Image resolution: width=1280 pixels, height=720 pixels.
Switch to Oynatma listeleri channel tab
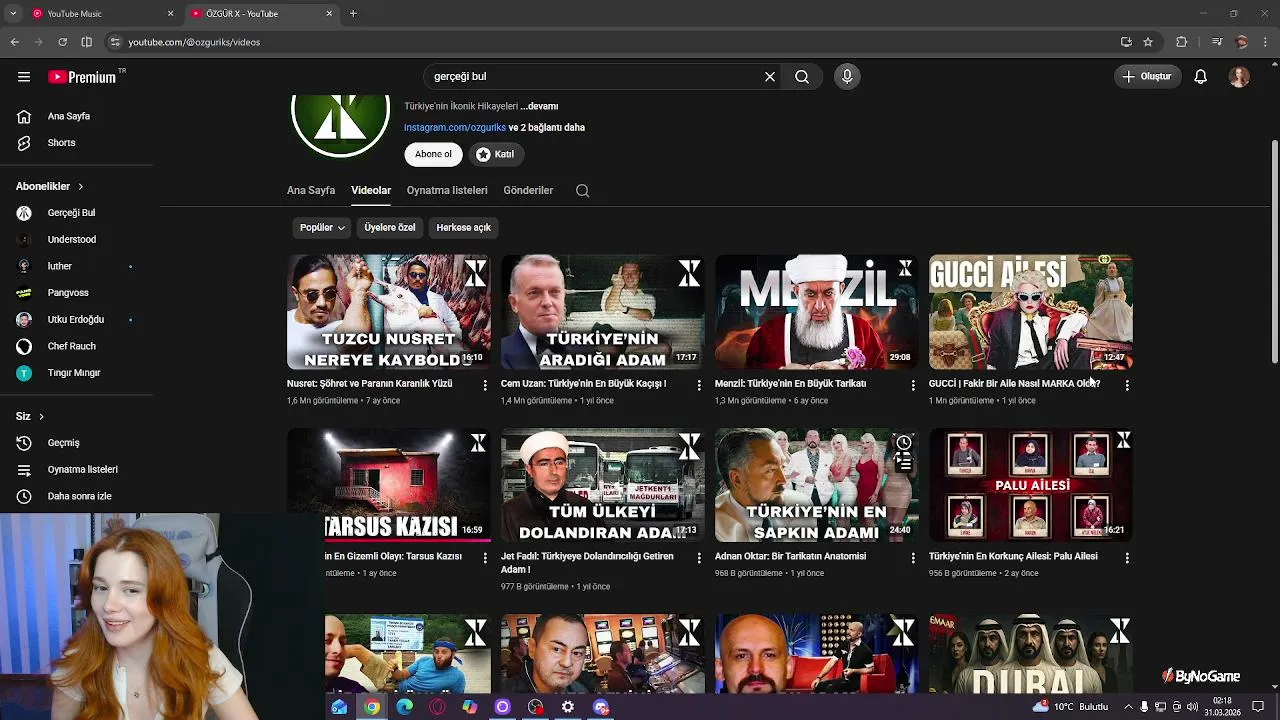pos(447,190)
